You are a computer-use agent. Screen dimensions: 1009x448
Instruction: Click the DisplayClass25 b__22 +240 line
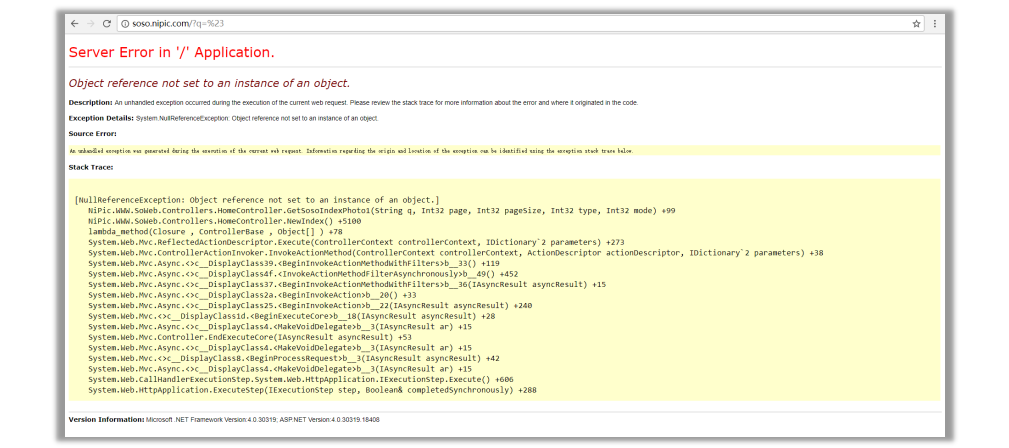[x=308, y=305]
